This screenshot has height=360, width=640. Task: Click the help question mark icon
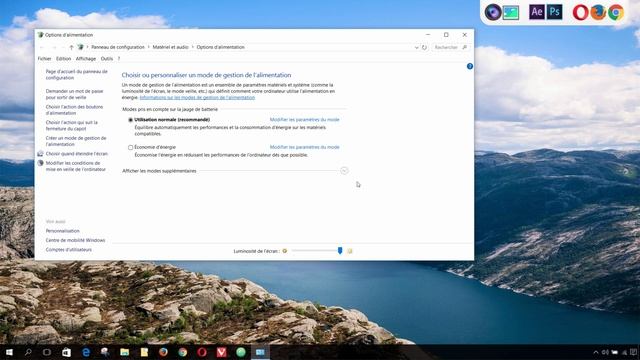coord(470,66)
